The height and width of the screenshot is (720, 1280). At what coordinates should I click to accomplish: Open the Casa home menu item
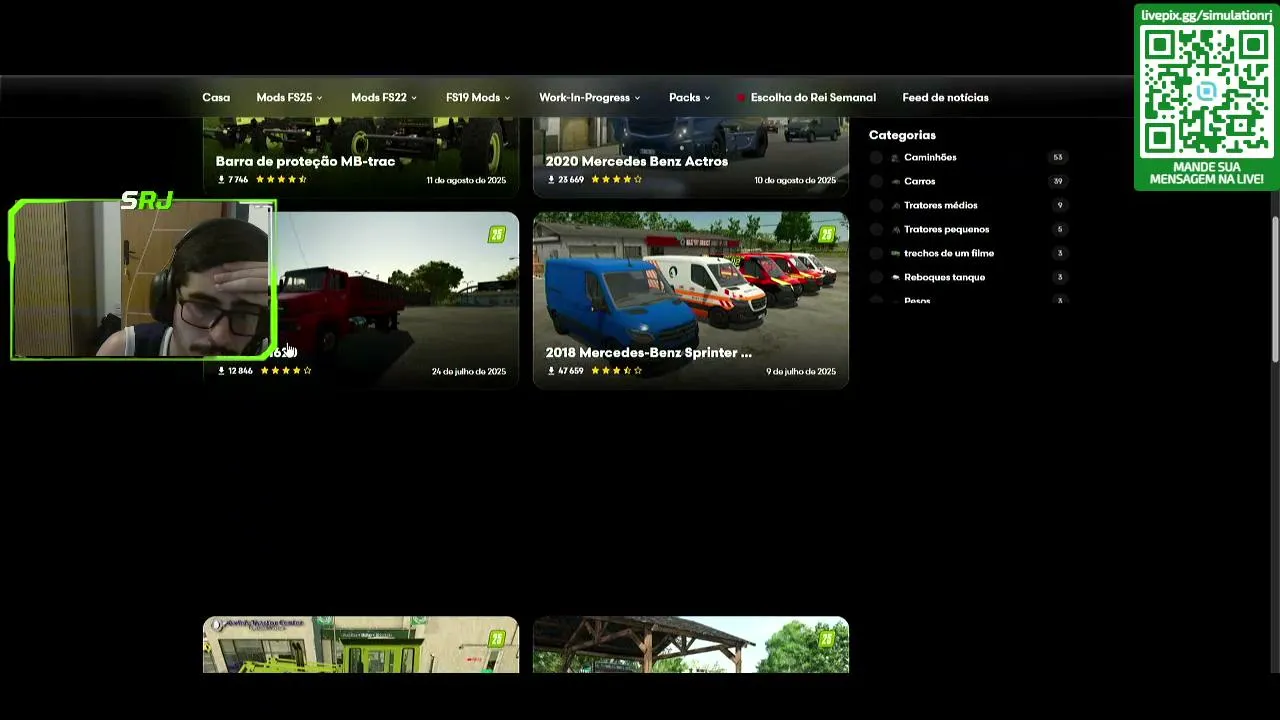216,98
